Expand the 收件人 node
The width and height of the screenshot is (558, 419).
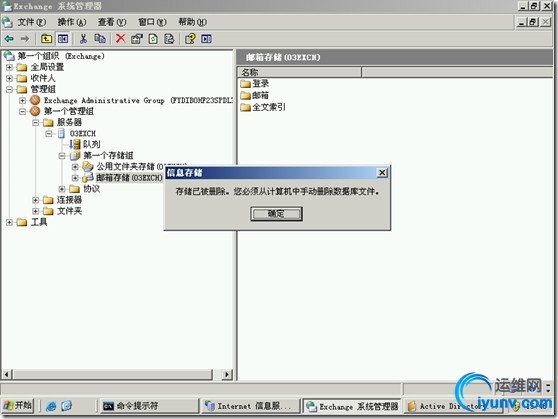pos(9,78)
